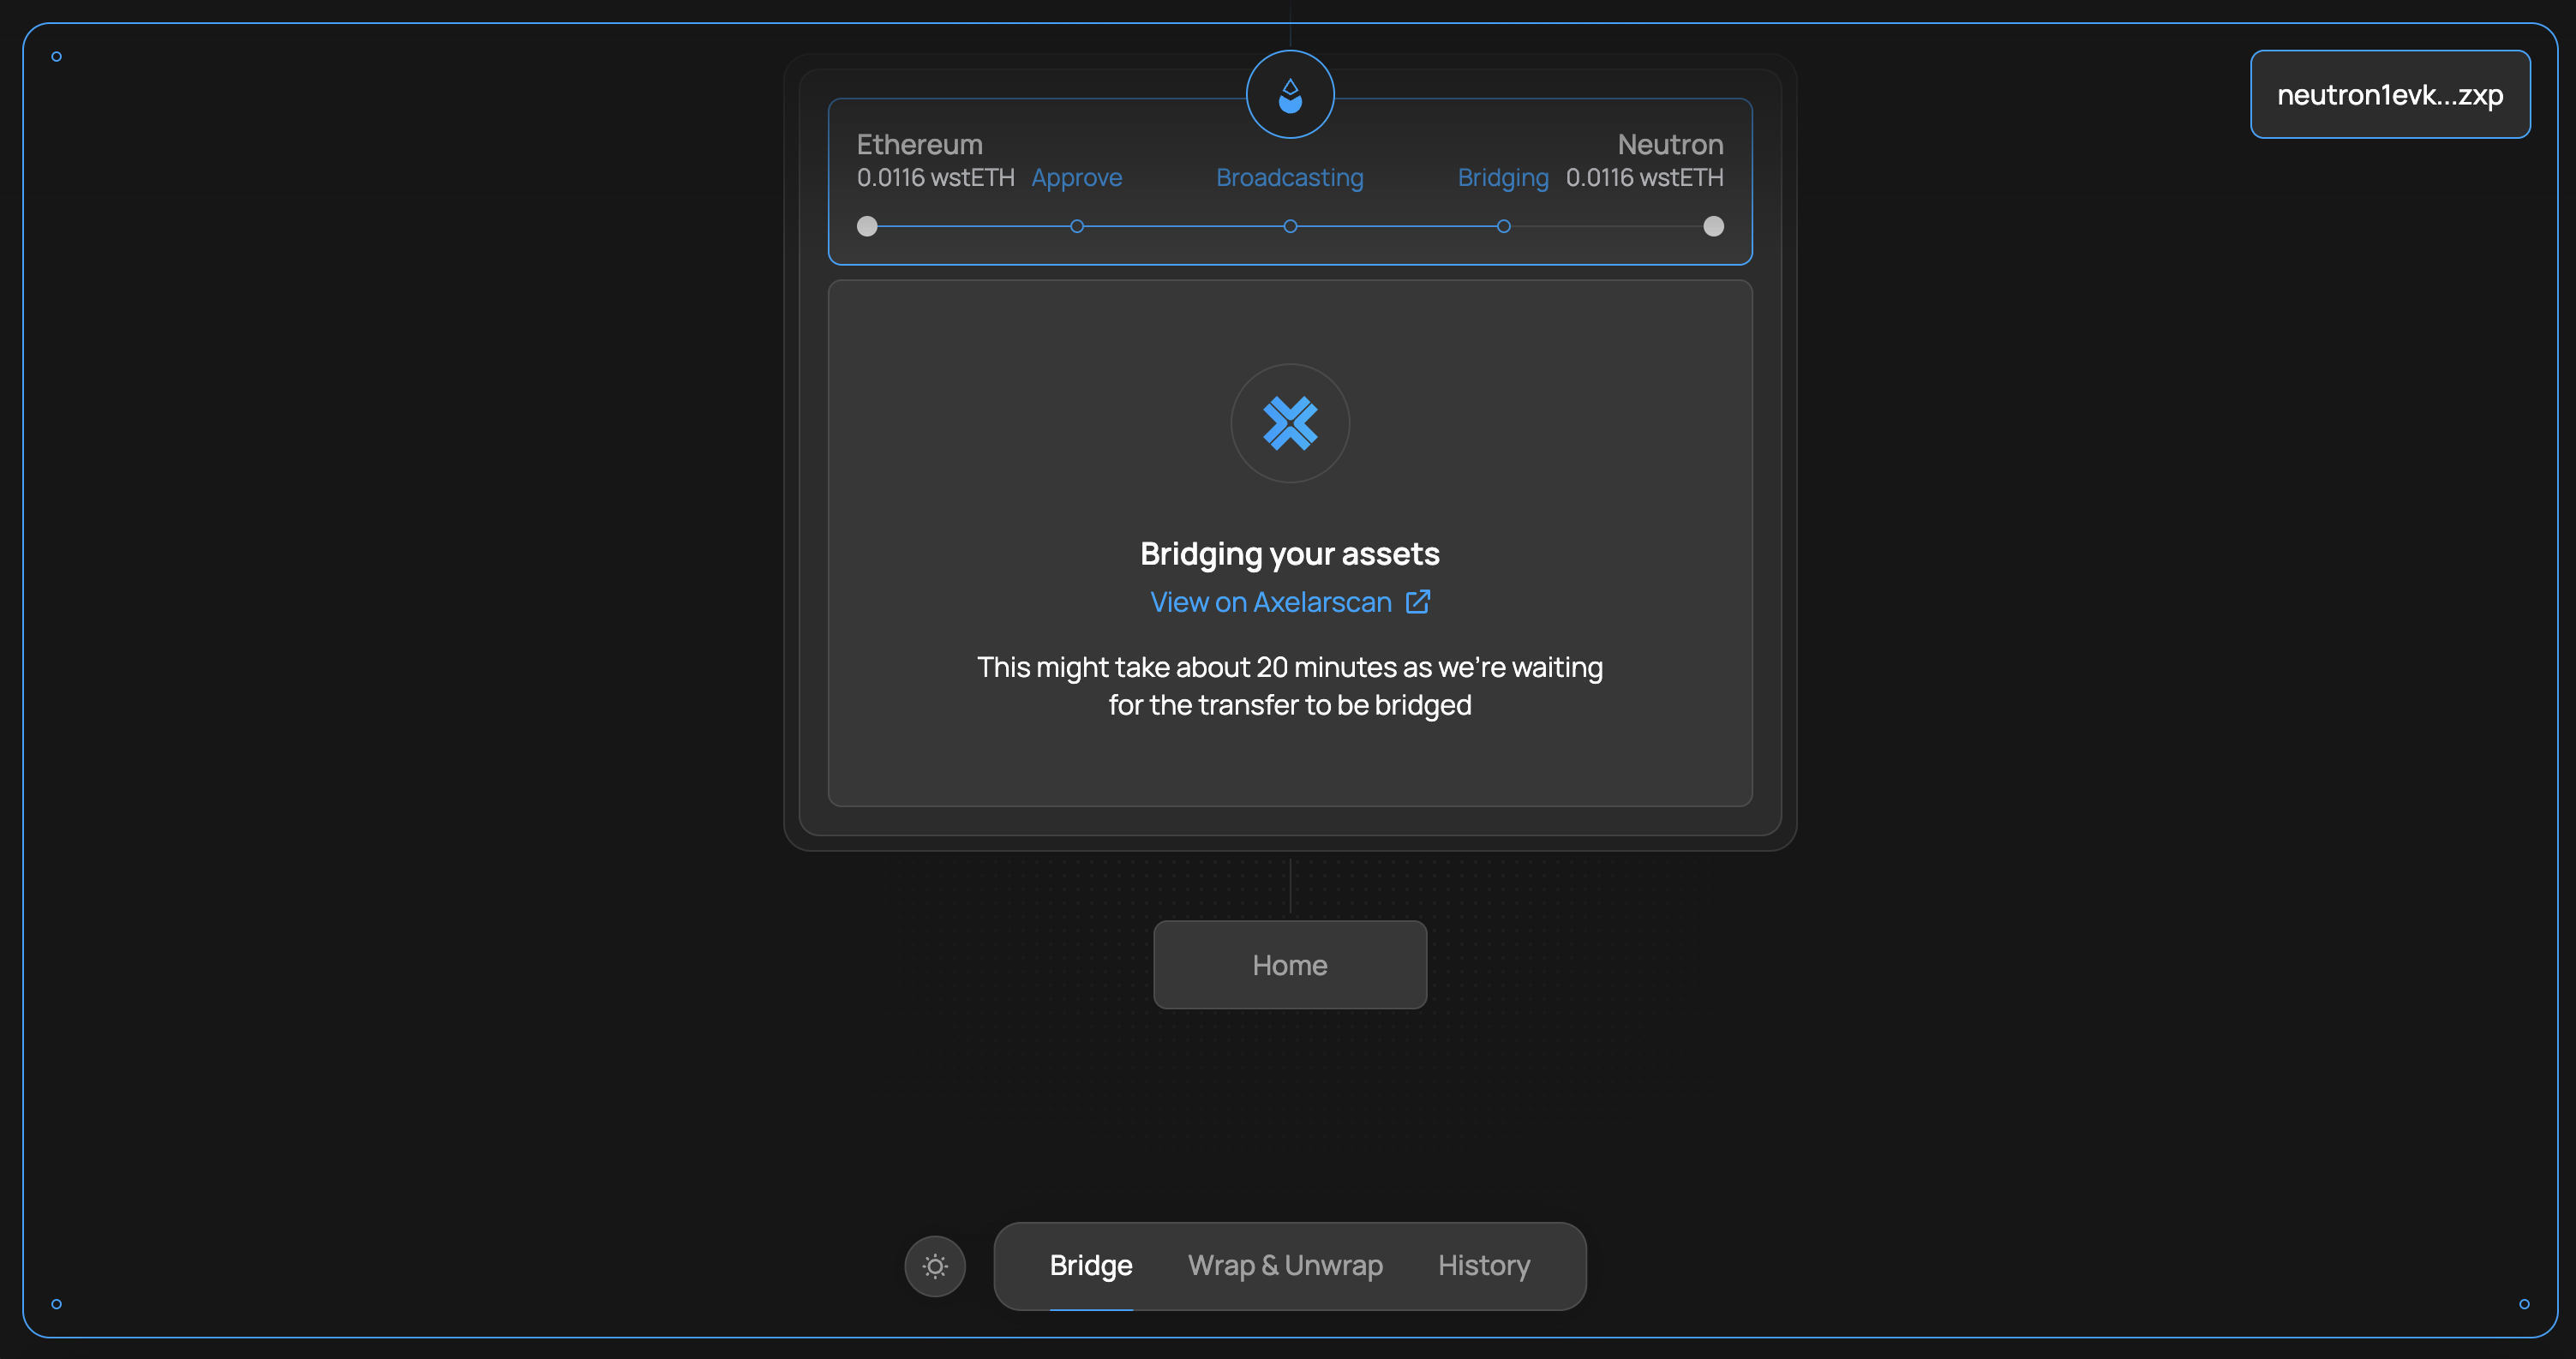Click the Ethereum start point dot
The image size is (2576, 1359).
867,226
